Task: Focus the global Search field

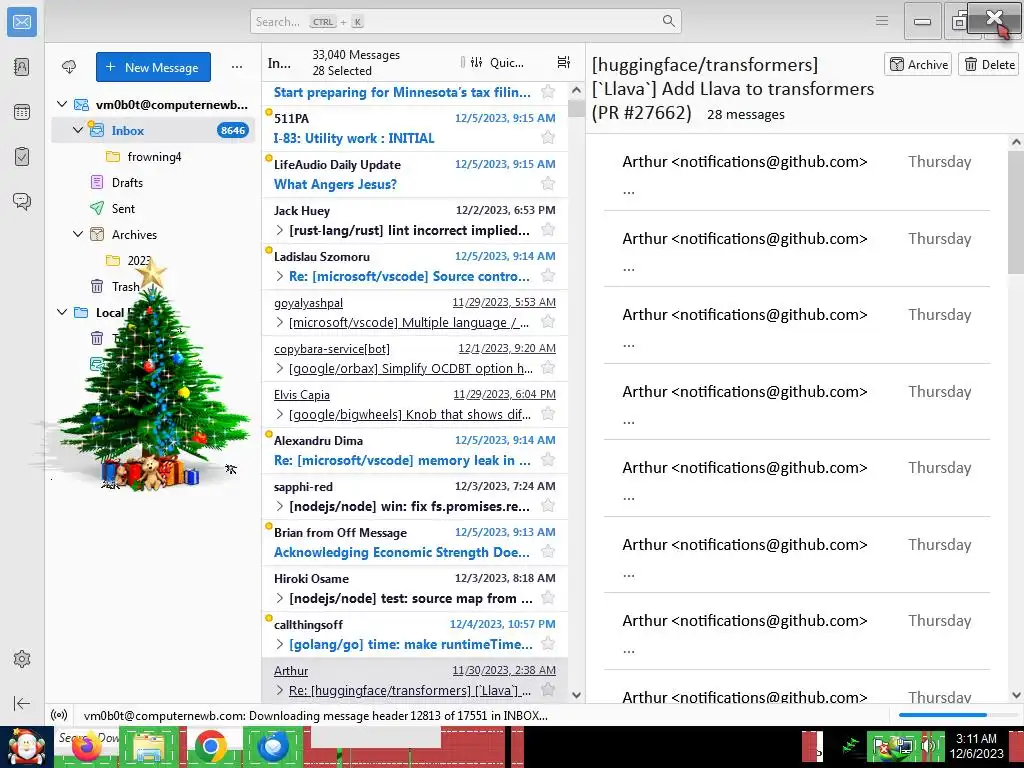Action: [x=466, y=21]
